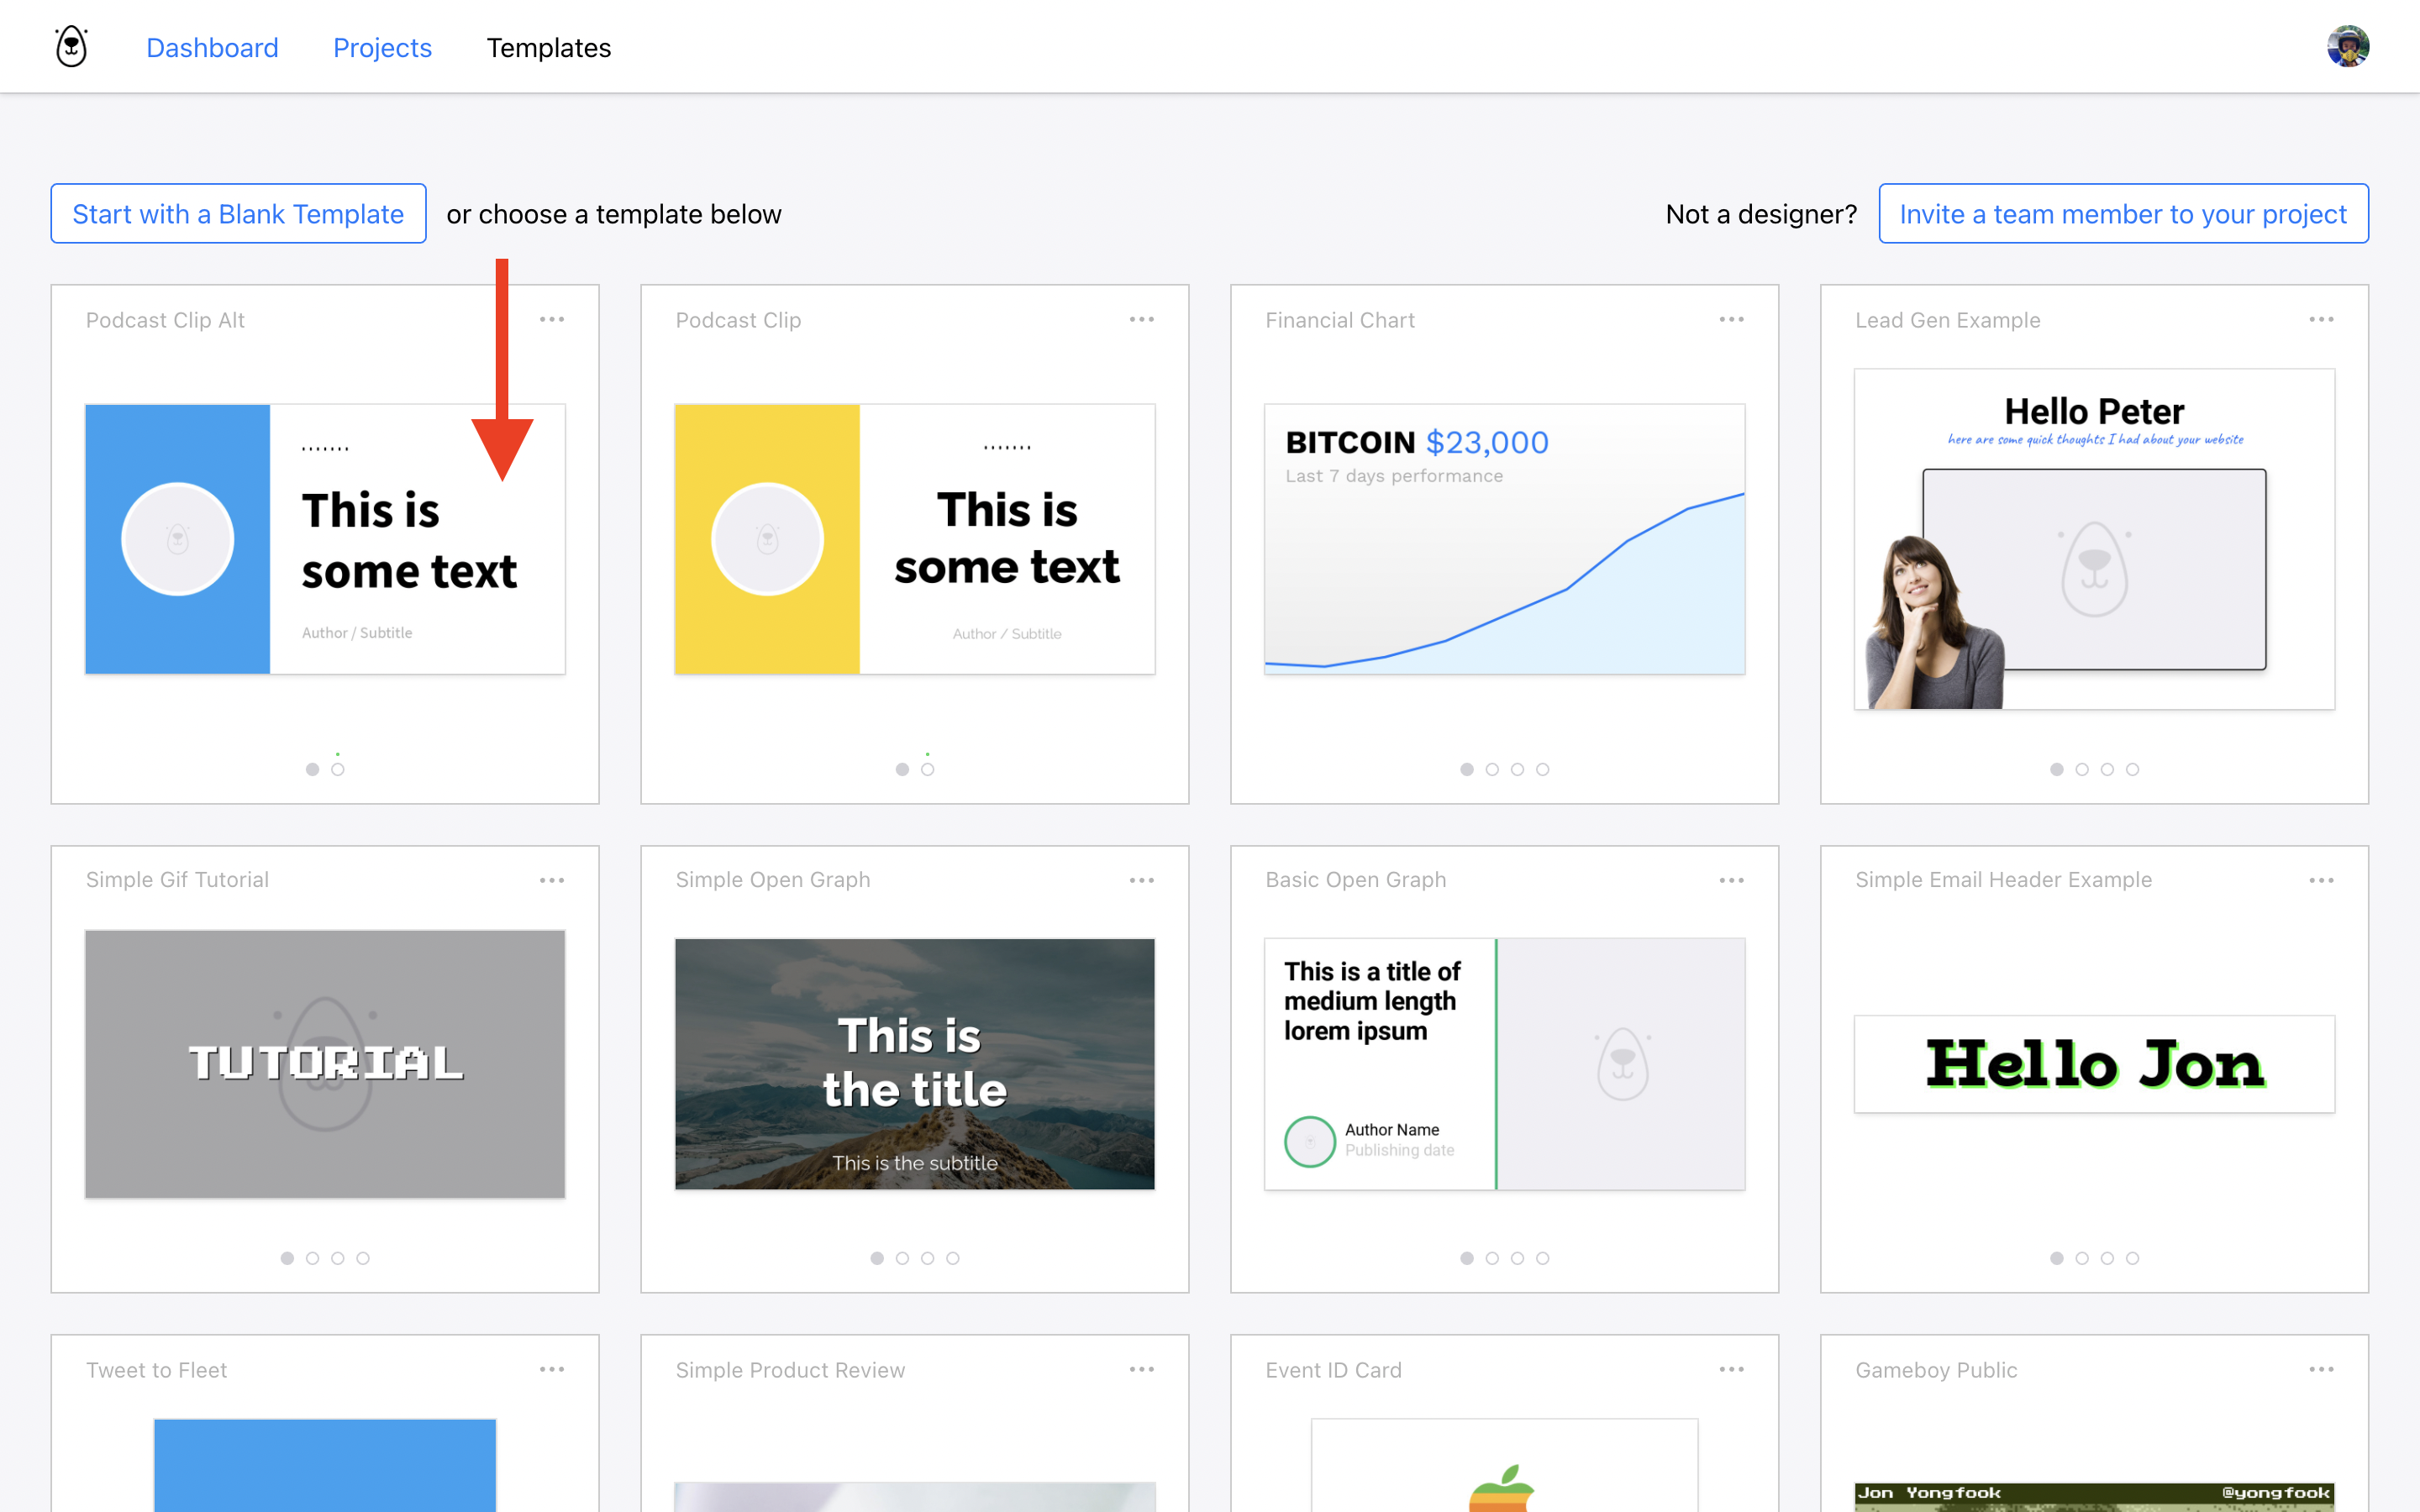The image size is (2420, 1512).
Task: Select third slide dot on Simple Open Graph
Action: click(x=928, y=1258)
